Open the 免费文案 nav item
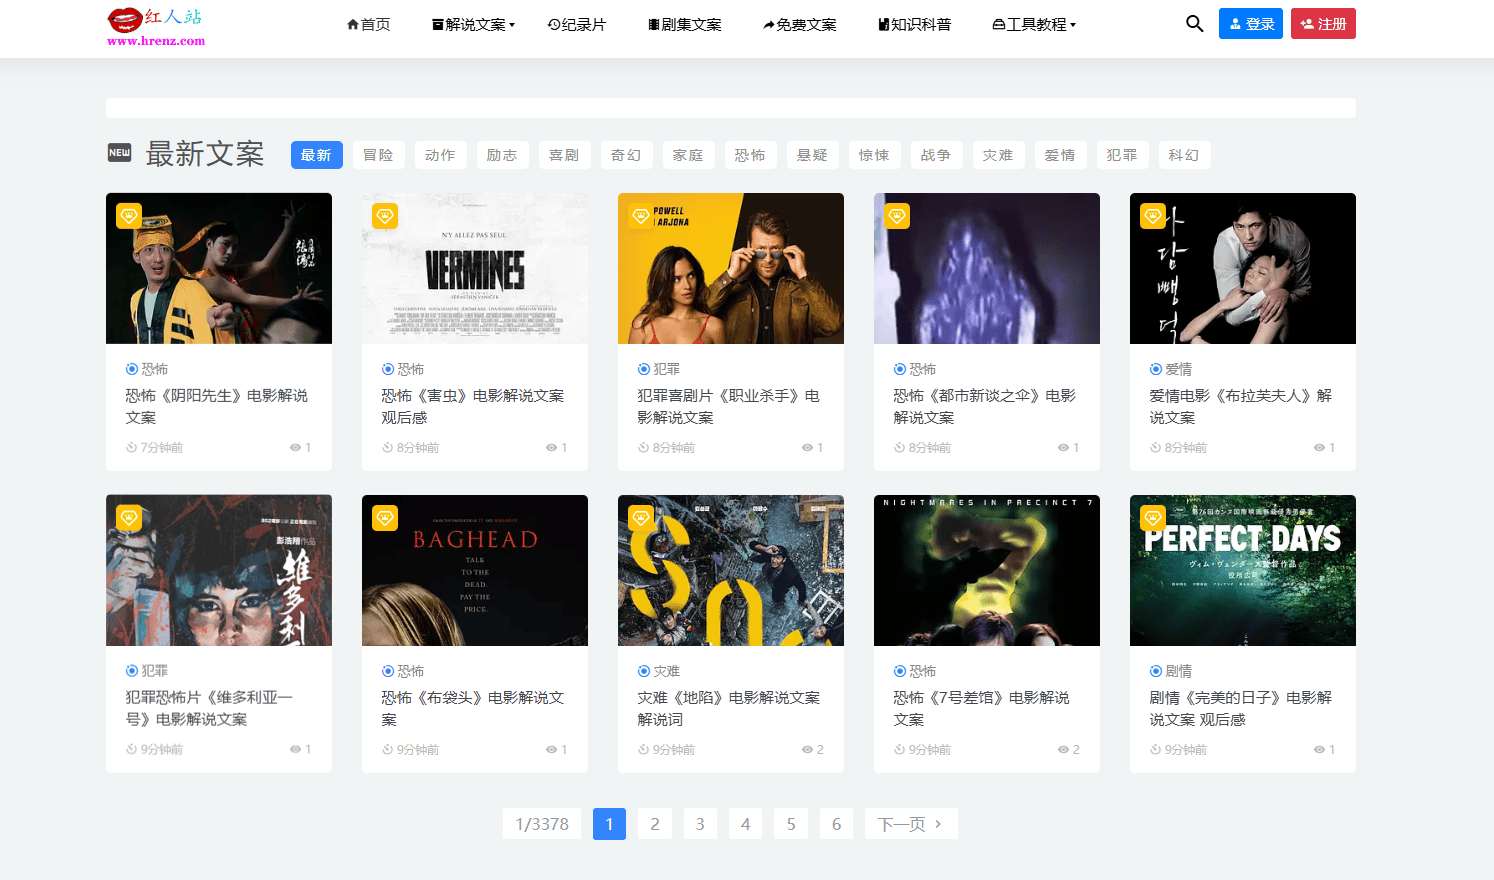1494x880 pixels. (799, 24)
